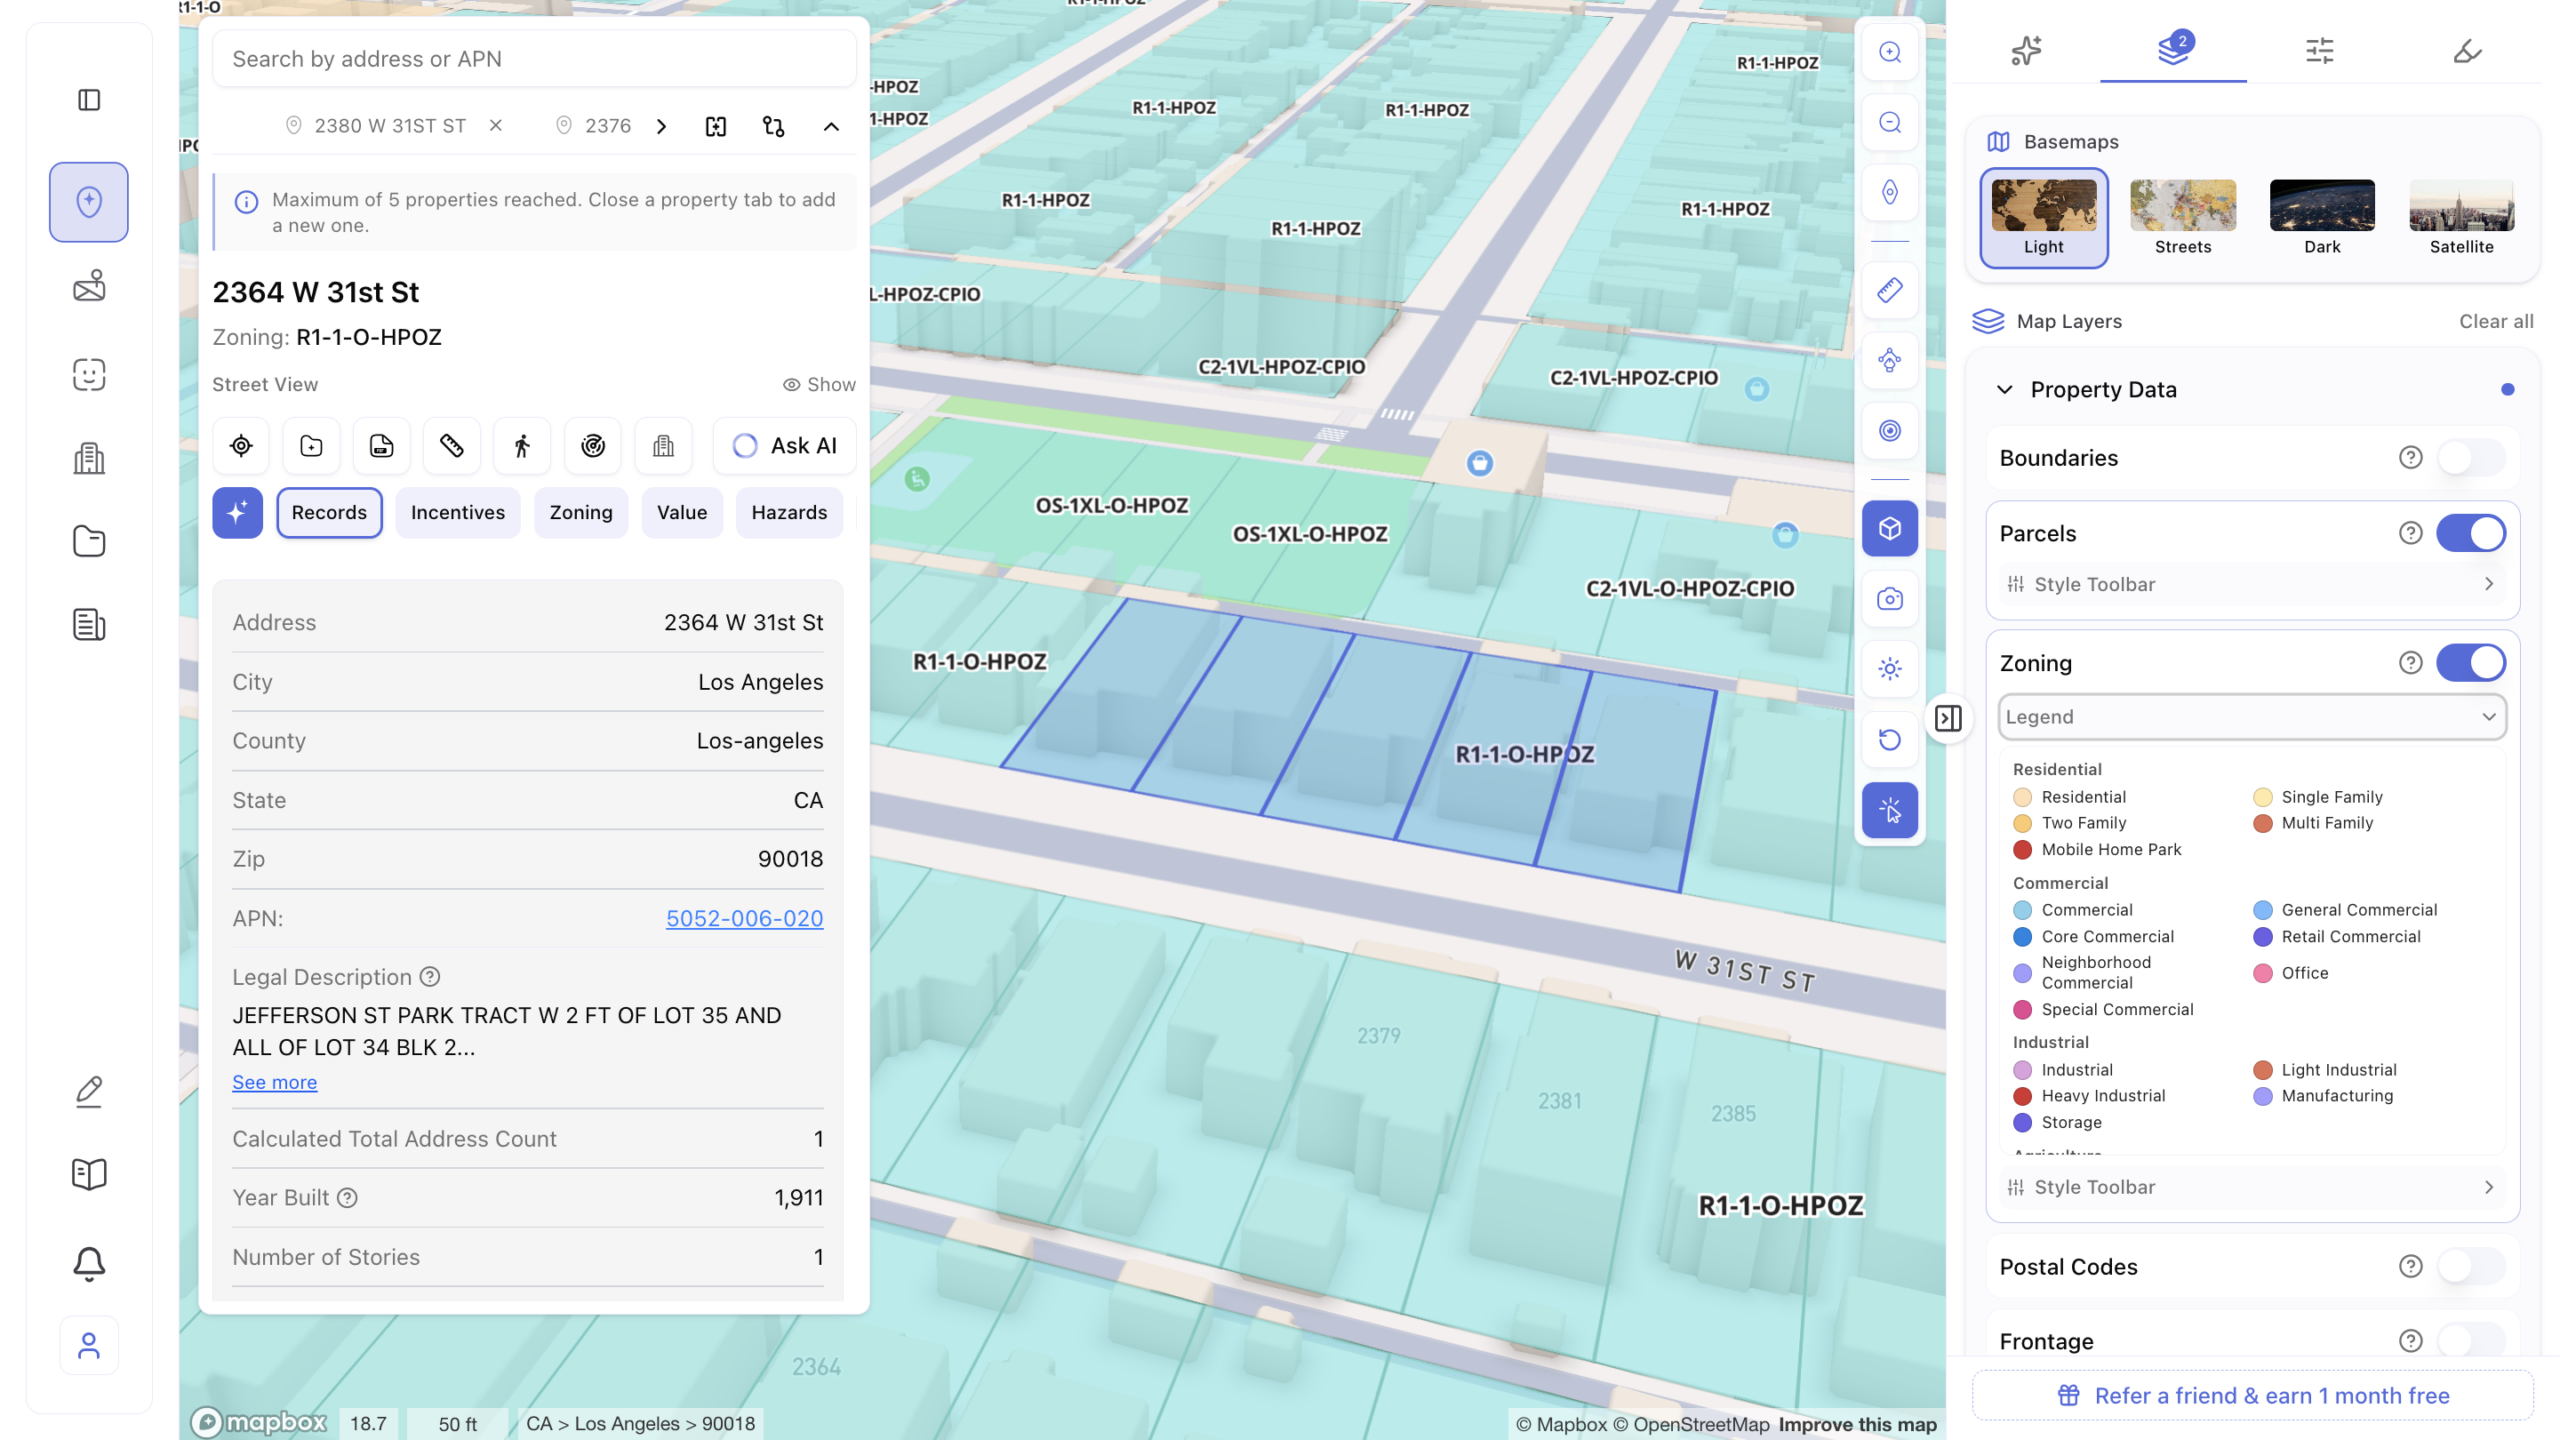Screen dimensions: 2560x1440
Task: Show Street View
Action: 818,385
